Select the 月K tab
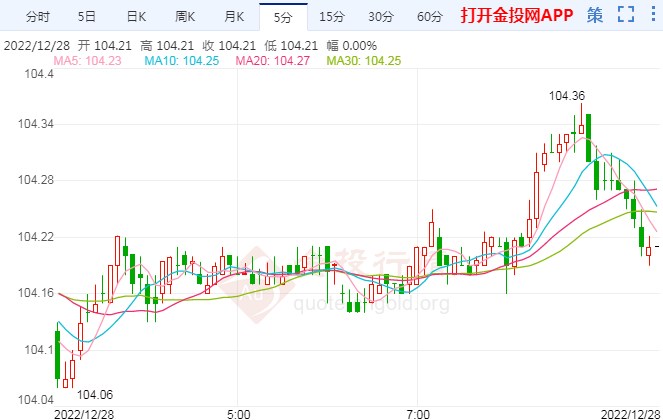663x420 pixels. tap(234, 16)
